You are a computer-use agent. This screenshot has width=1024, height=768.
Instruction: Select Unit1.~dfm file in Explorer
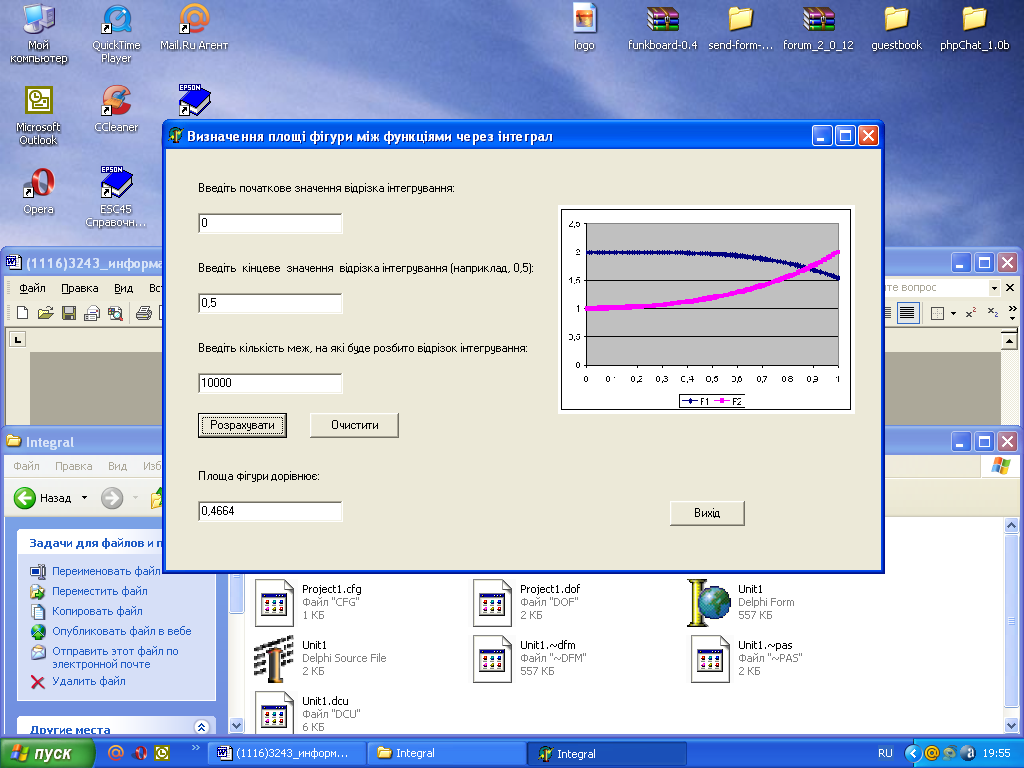click(530, 658)
